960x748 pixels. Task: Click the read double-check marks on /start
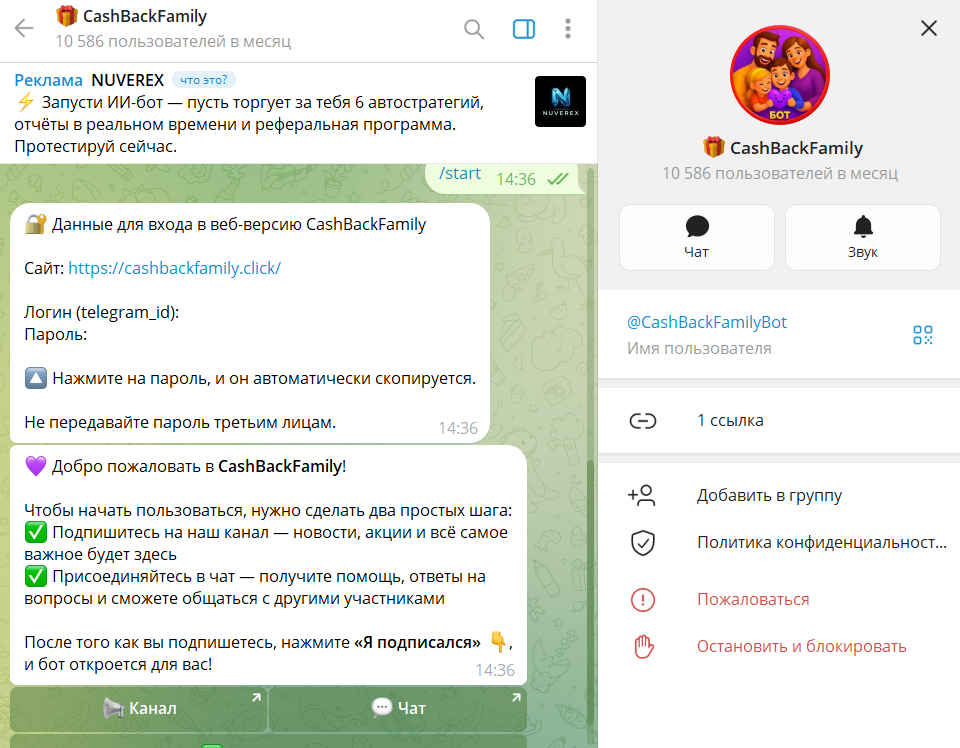(558, 179)
